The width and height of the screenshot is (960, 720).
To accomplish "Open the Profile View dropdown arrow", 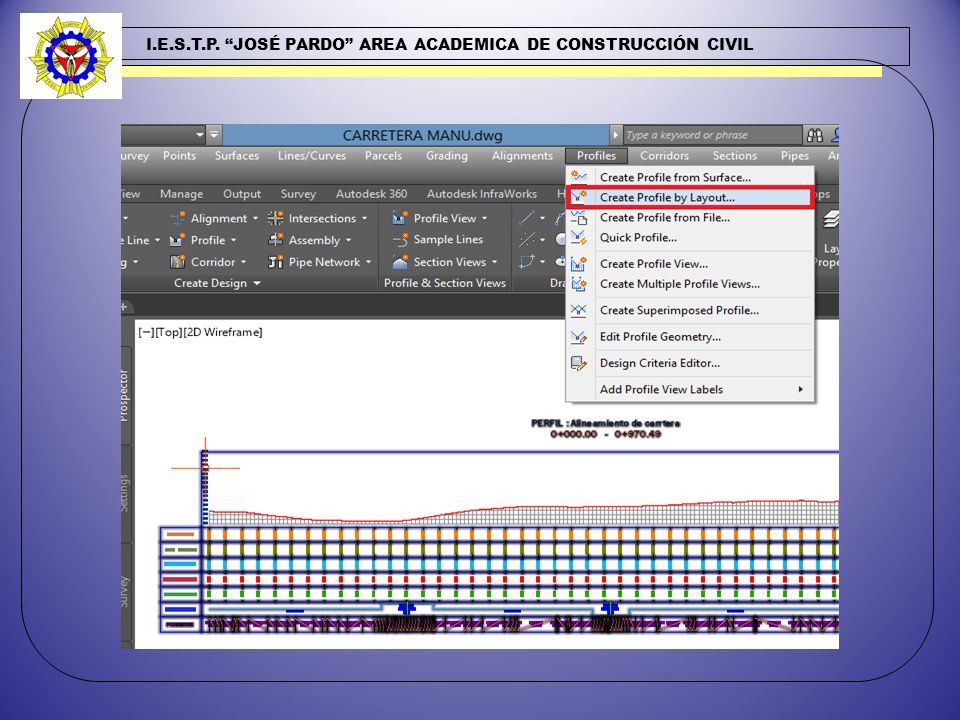I will pyautogui.click(x=484, y=219).
